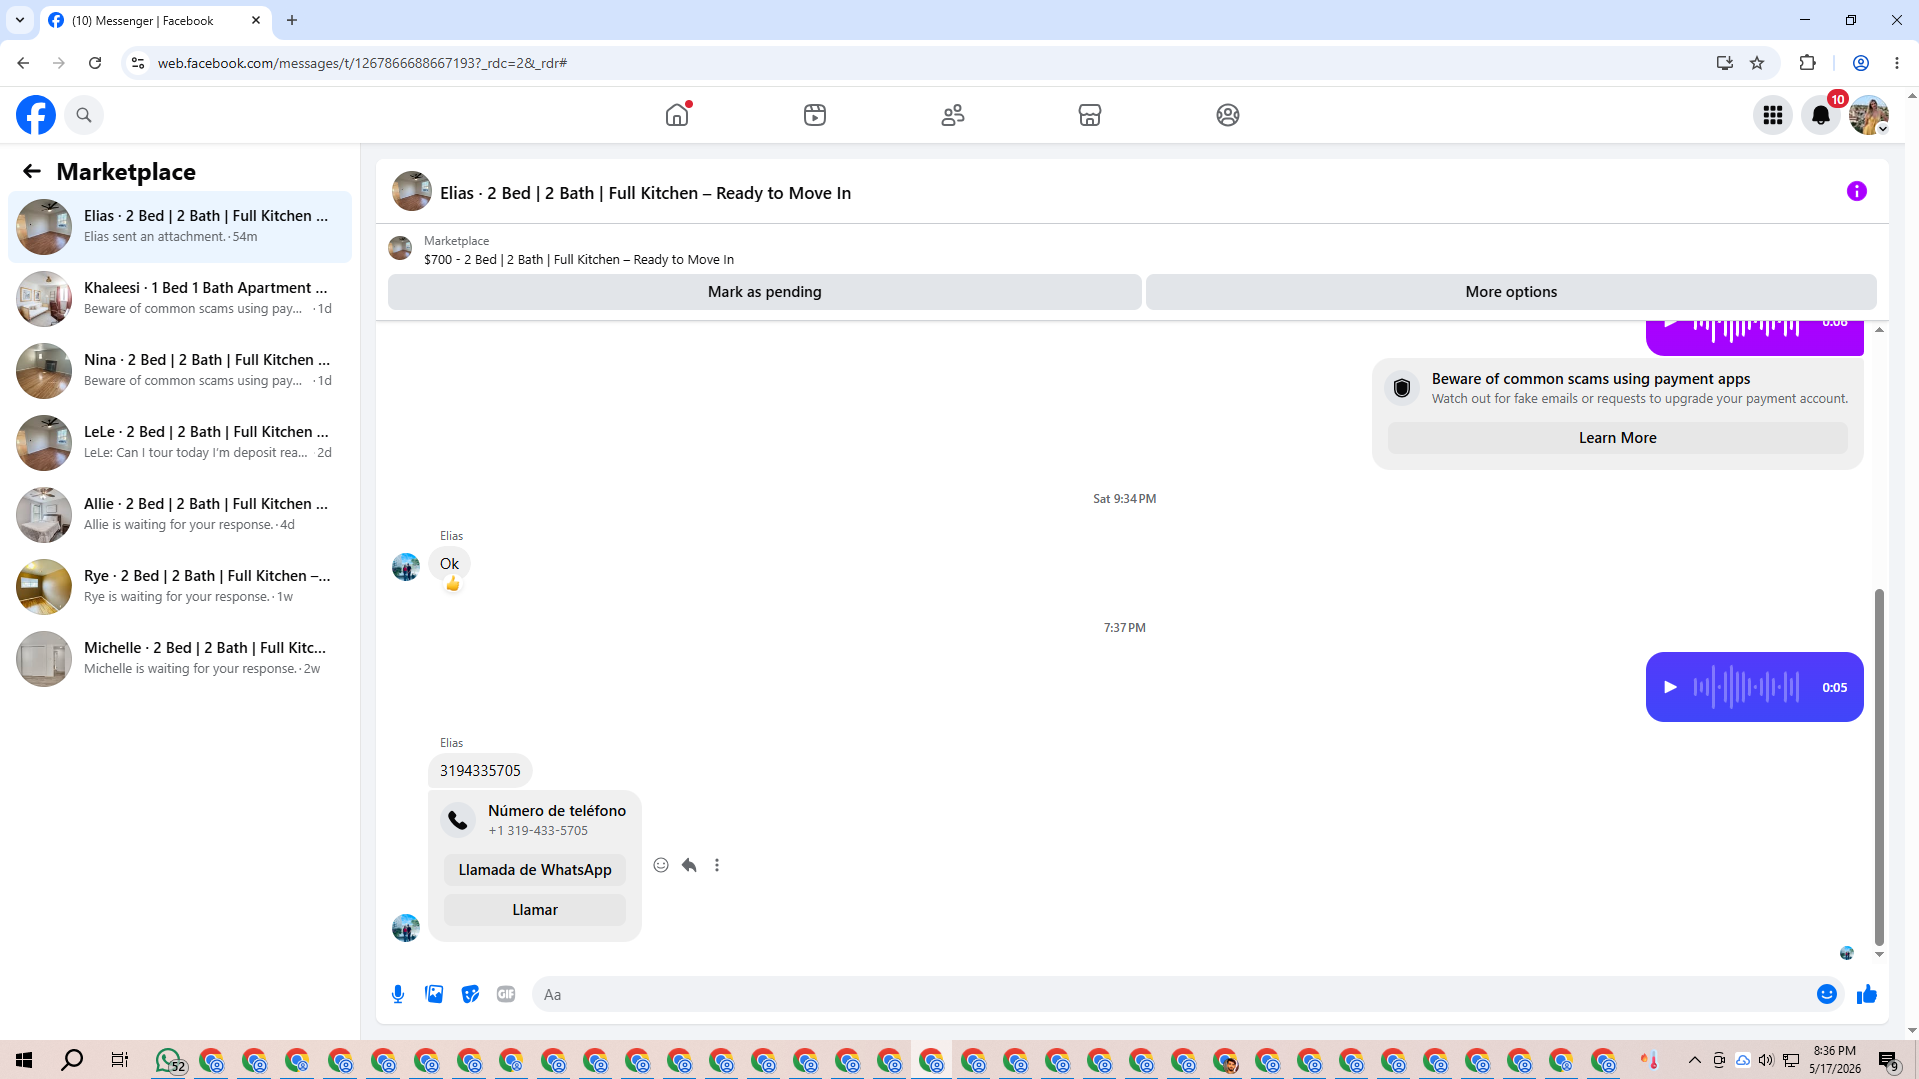Open the Facebook search icon
Image resolution: width=1919 pixels, height=1079 pixels.
(84, 115)
